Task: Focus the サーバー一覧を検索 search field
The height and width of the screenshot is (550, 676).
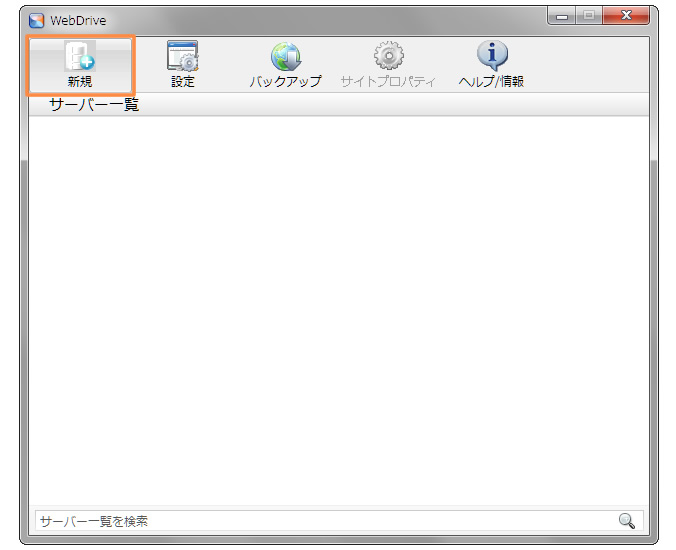Action: click(x=320, y=521)
